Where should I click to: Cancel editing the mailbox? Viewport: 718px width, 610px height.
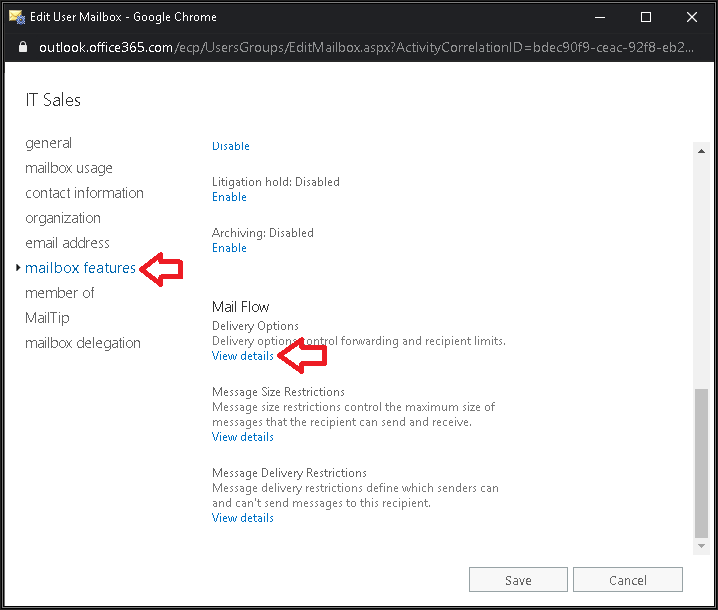[x=628, y=580]
